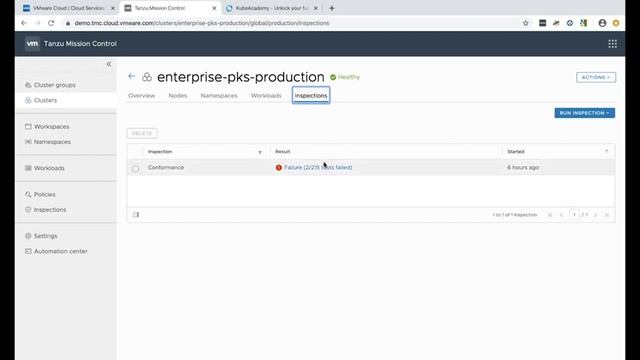Switch to VMware Cloud Services browser tab

tap(68, 8)
